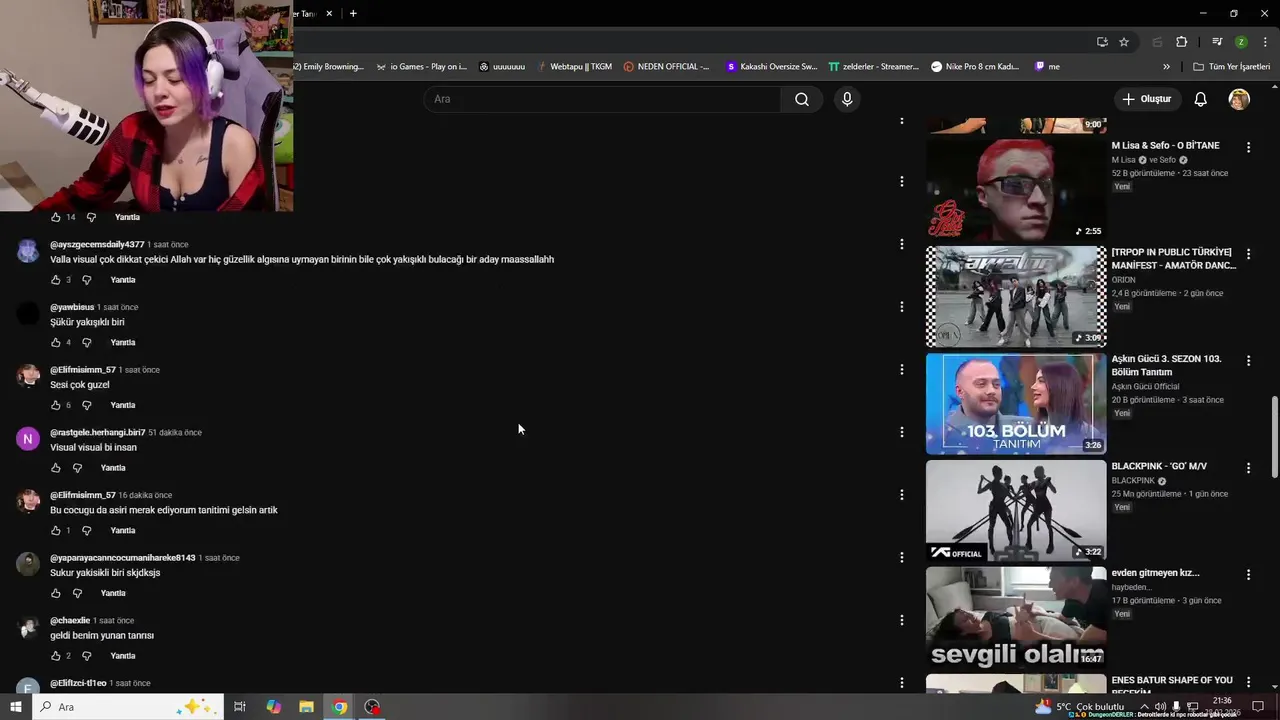1280x720 pixels.
Task: Like the comment 'Visual visual bi insan'
Action: tap(55, 468)
